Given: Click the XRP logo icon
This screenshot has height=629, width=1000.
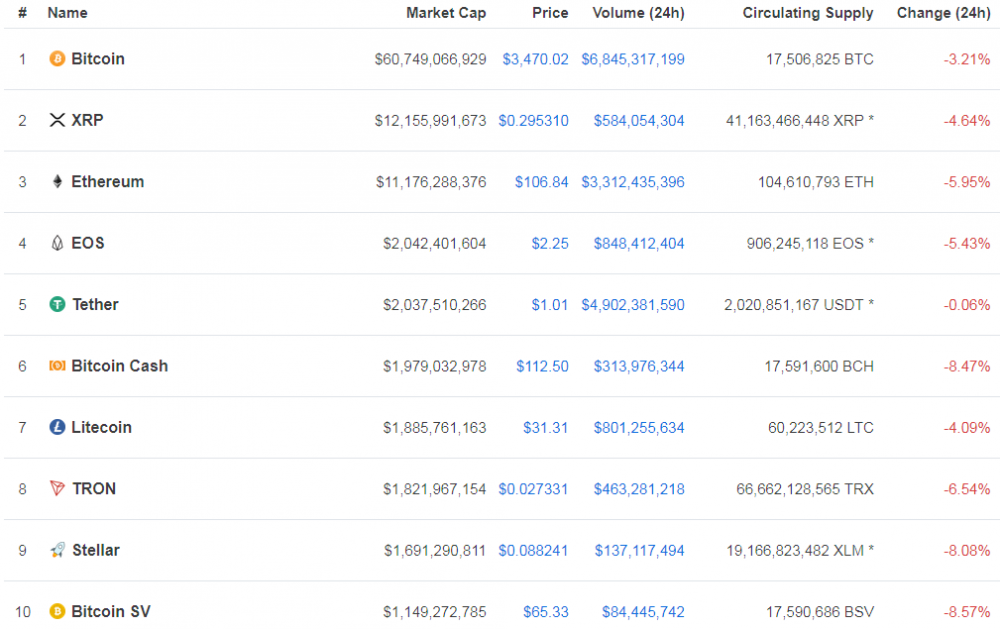Looking at the screenshot, I should (x=57, y=120).
